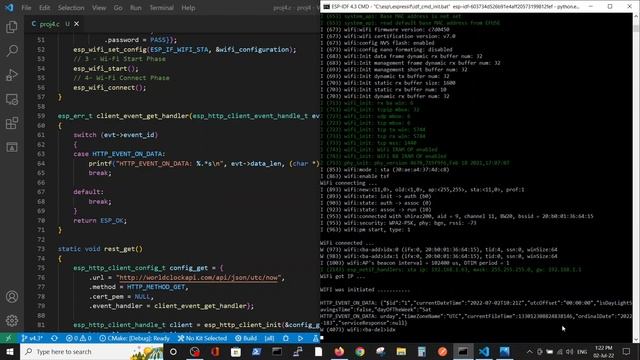Click the synchronize changes icon in status bar
Image resolution: width=640 pixels, height=360 pixels.
click(54, 338)
